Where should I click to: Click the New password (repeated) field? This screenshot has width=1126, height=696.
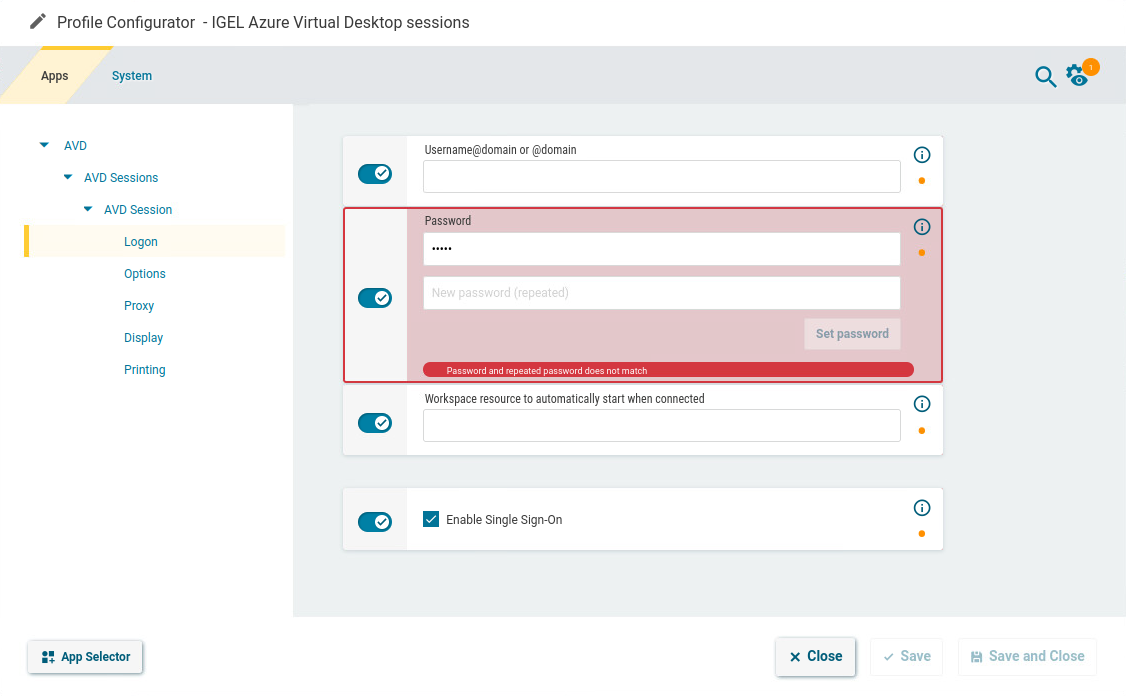coord(661,293)
